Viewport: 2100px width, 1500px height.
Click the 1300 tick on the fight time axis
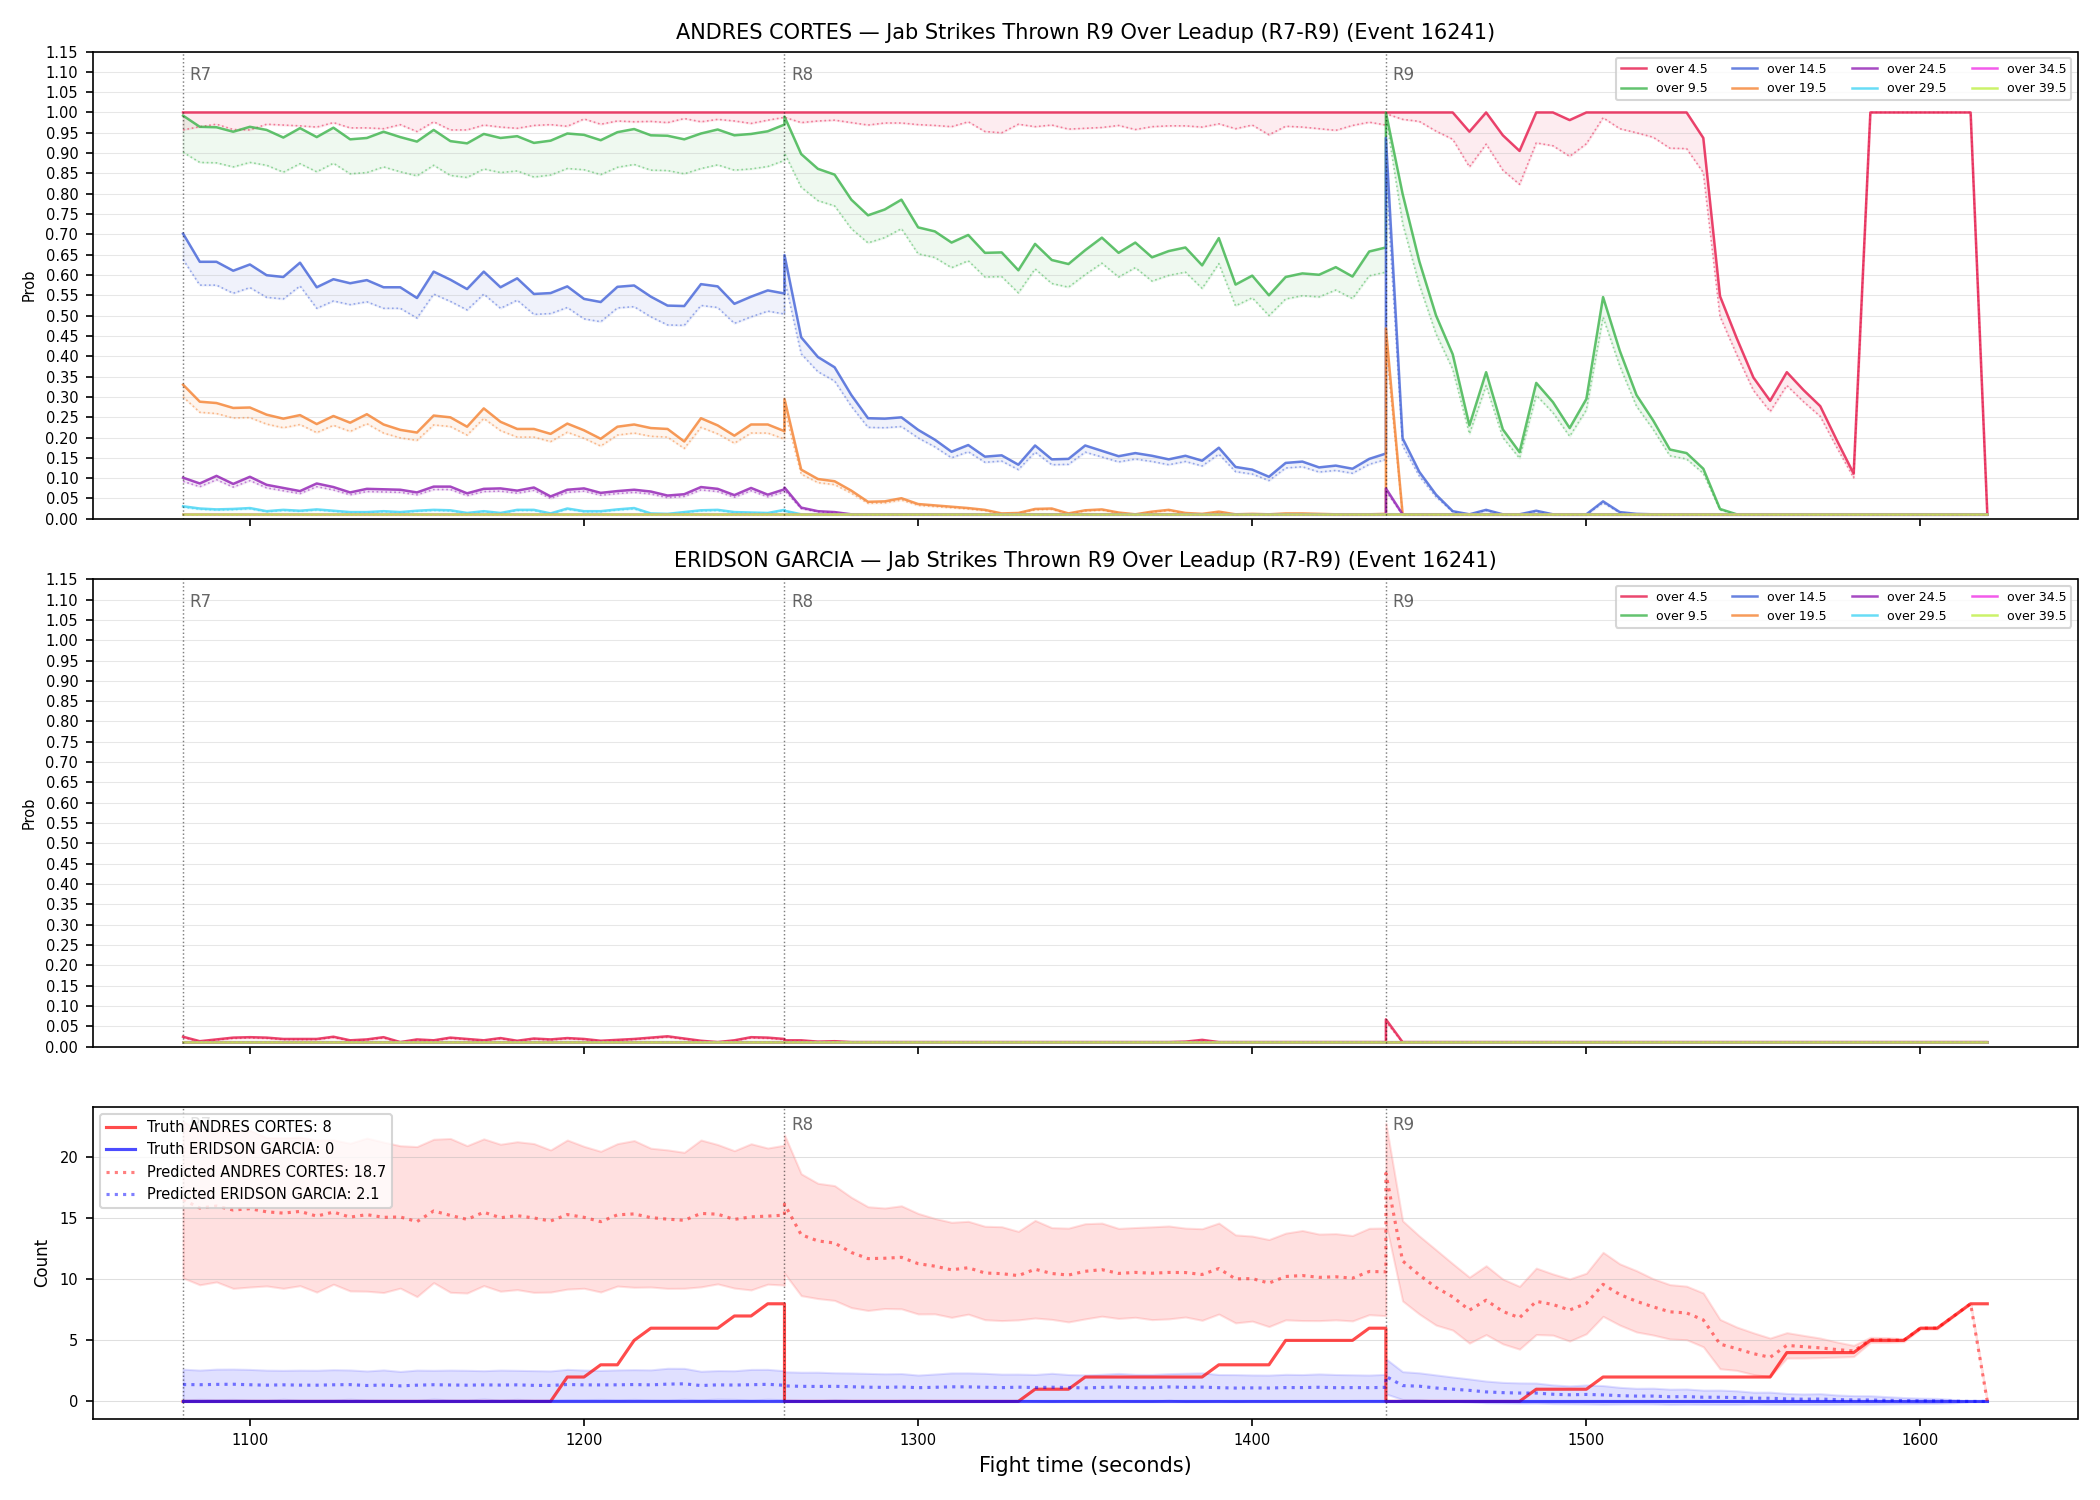pos(918,1440)
